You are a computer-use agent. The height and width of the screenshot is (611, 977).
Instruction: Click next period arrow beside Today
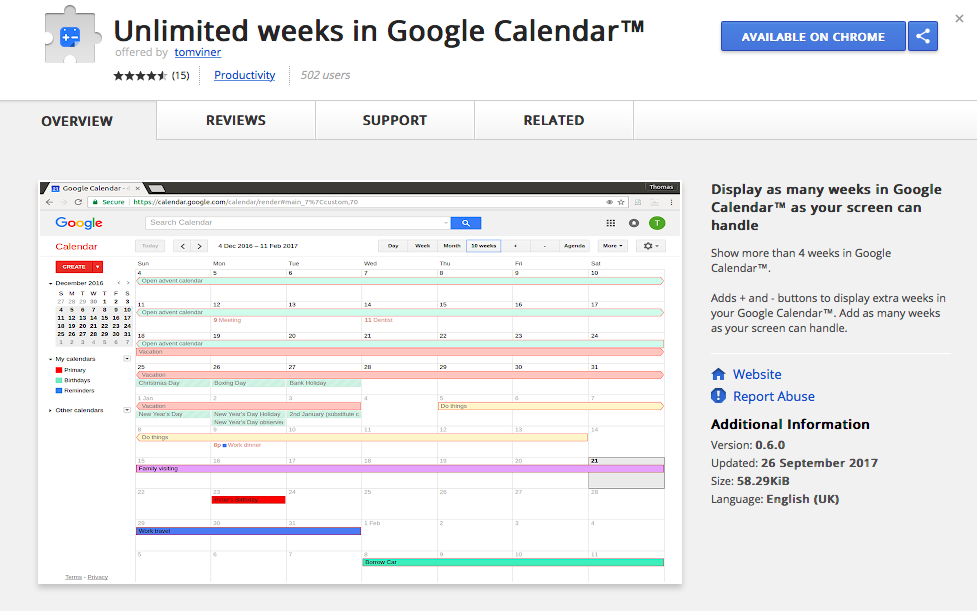click(x=199, y=246)
